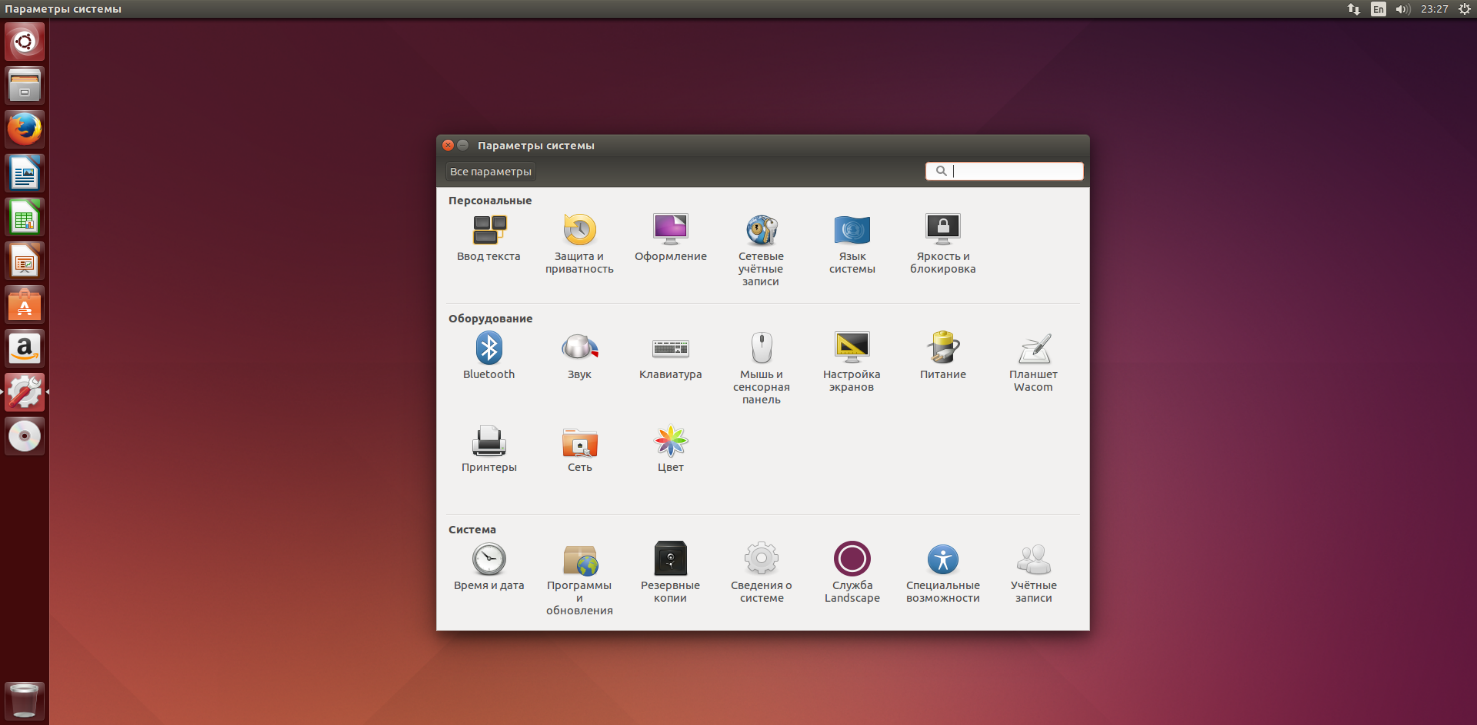Open Программы и обновления

pyautogui.click(x=579, y=580)
